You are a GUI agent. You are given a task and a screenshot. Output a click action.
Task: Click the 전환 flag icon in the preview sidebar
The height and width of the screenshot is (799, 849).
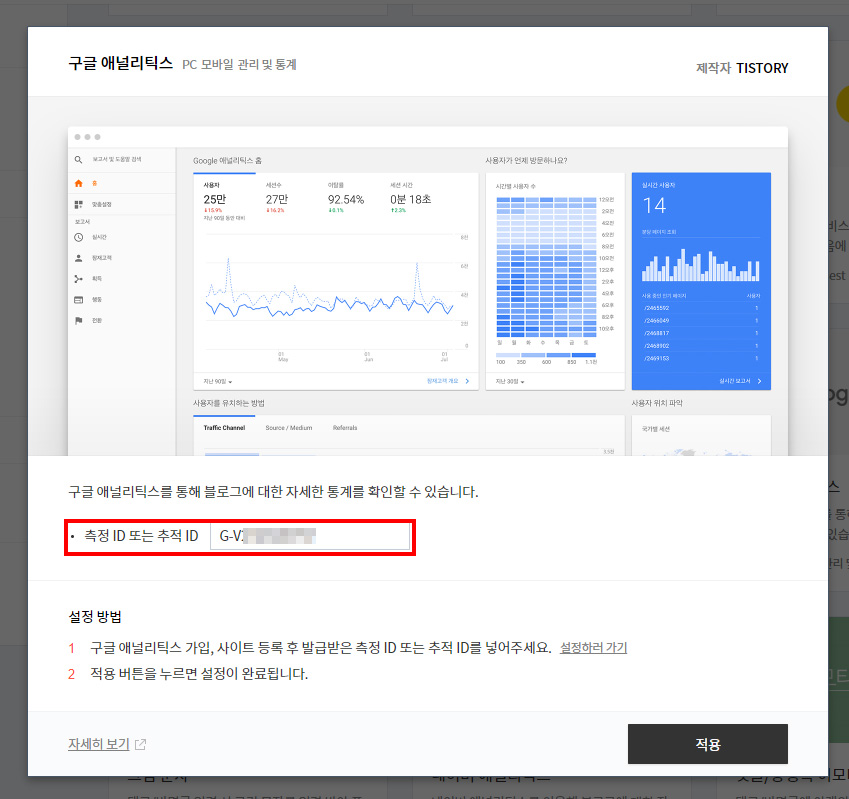[x=79, y=320]
